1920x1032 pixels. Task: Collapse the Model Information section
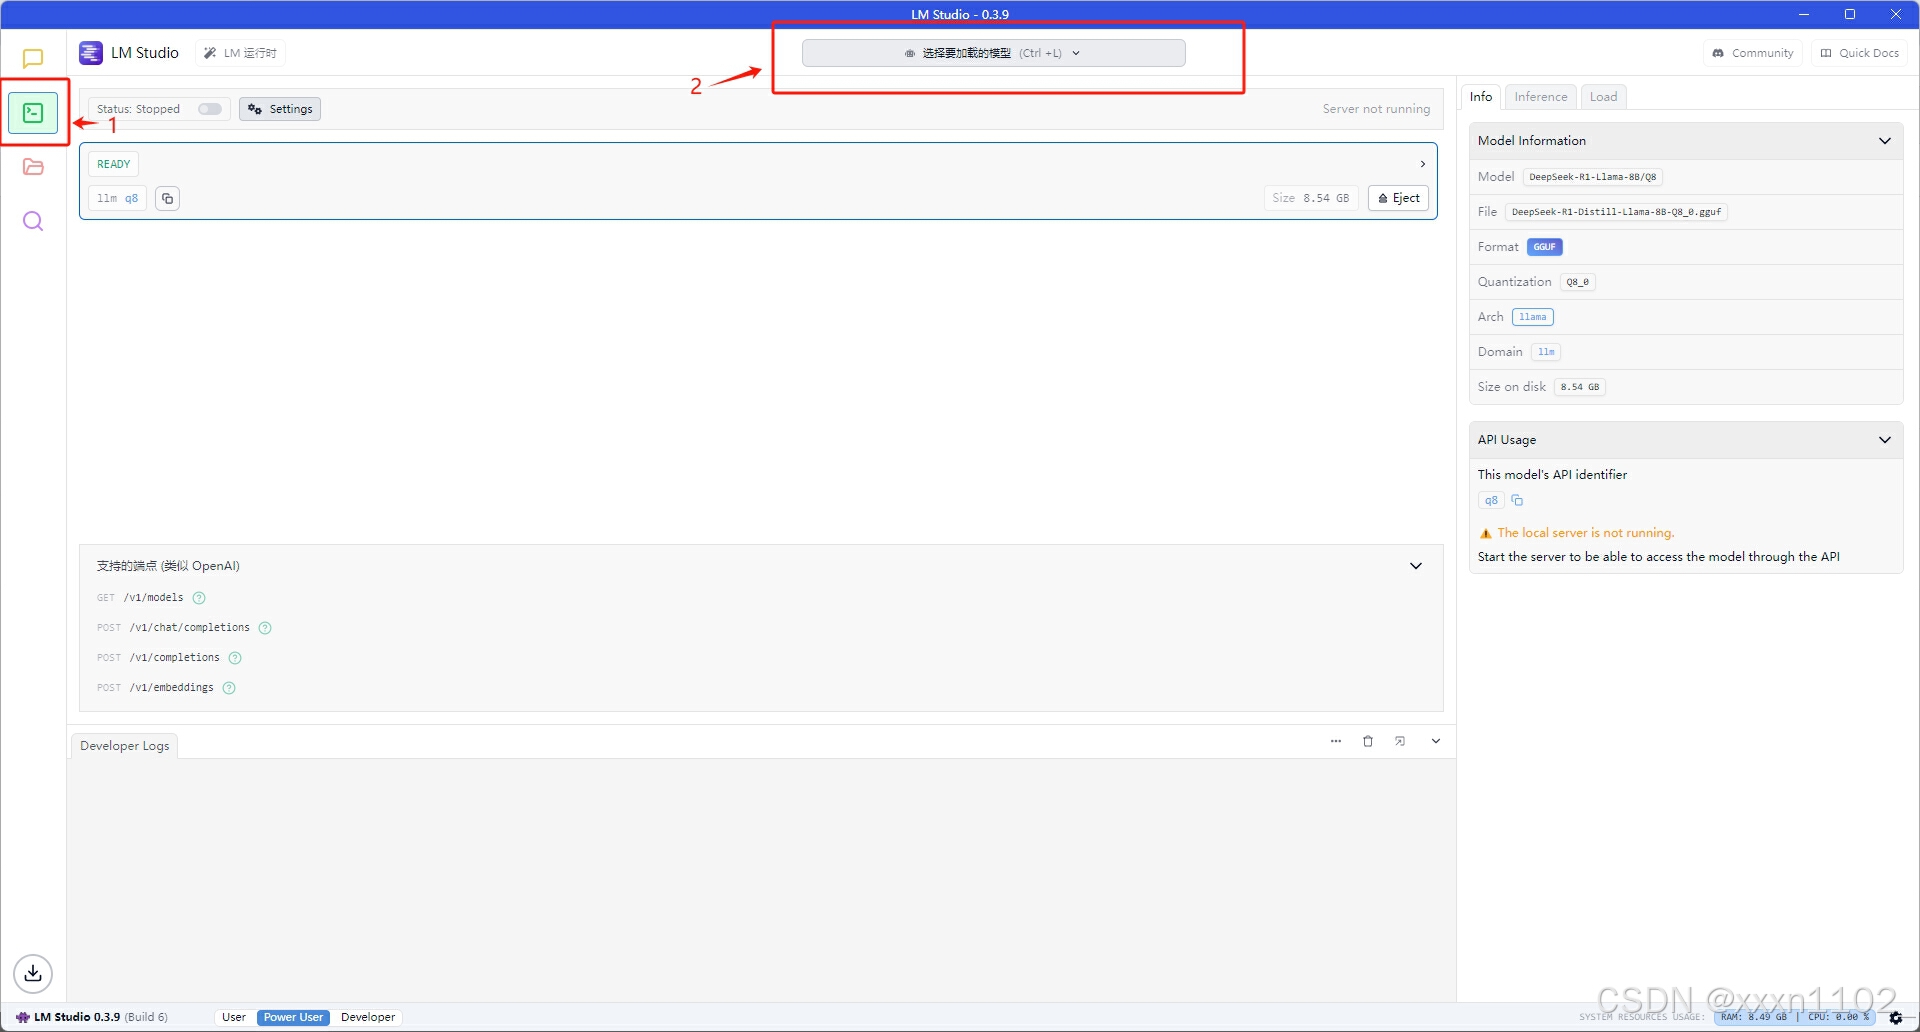[1885, 141]
